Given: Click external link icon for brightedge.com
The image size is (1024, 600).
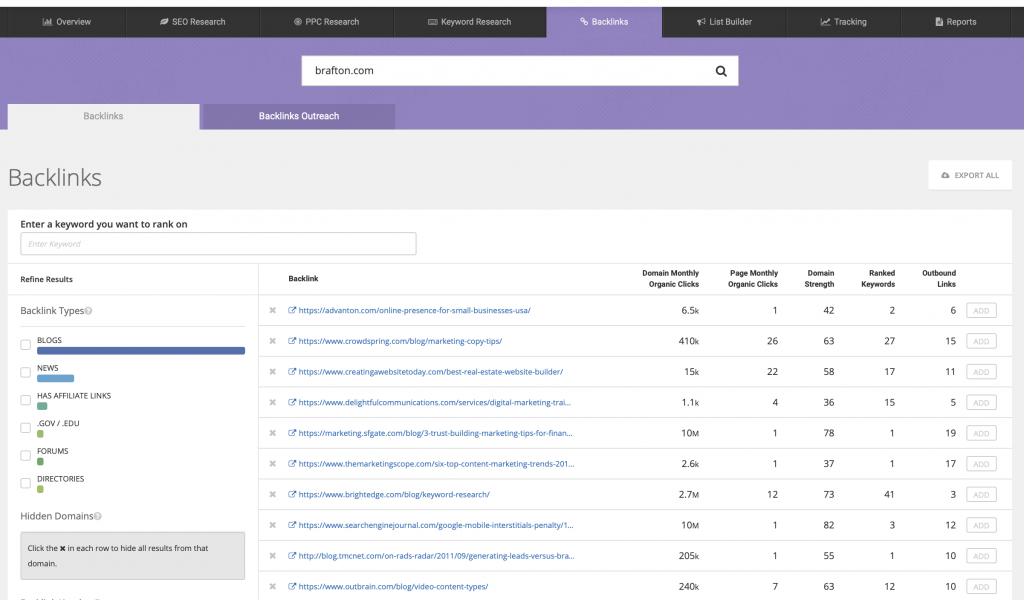Looking at the screenshot, I should point(292,495).
